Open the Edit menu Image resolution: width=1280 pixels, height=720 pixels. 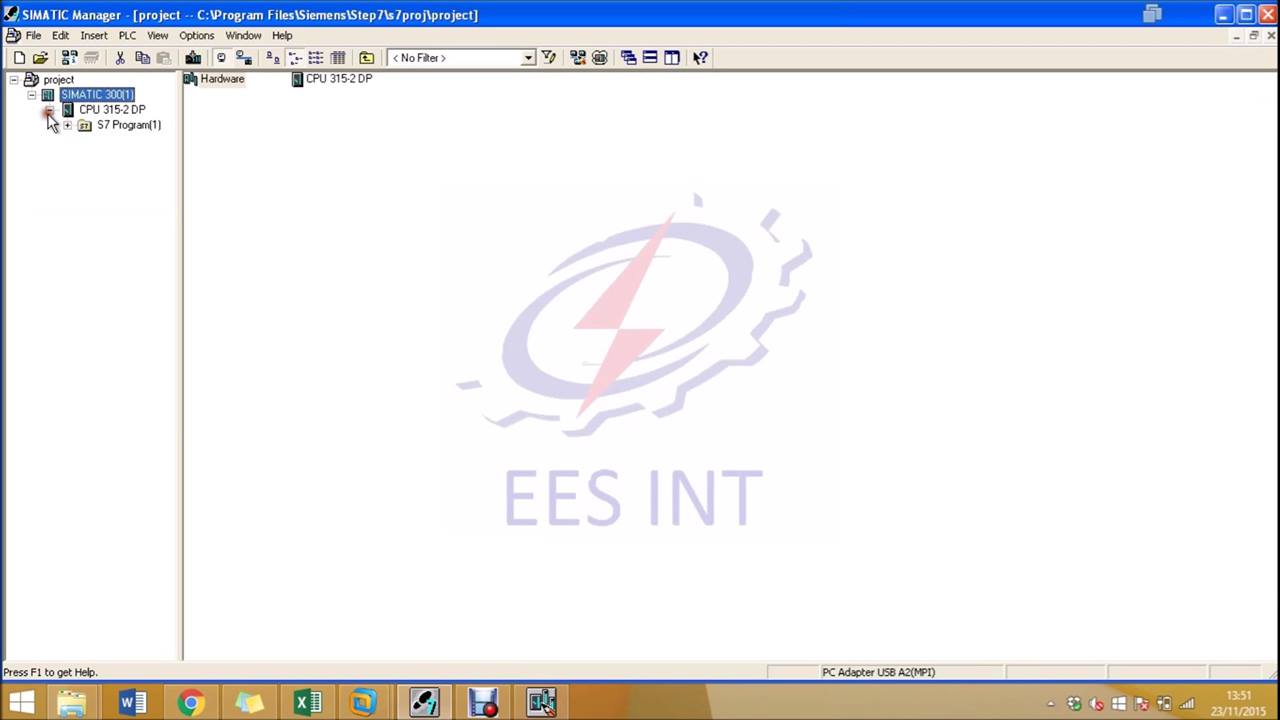pos(60,36)
